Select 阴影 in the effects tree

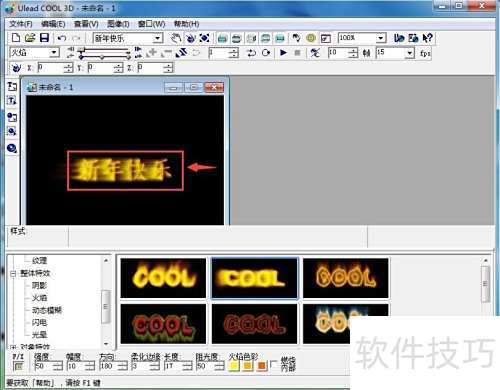(39, 286)
